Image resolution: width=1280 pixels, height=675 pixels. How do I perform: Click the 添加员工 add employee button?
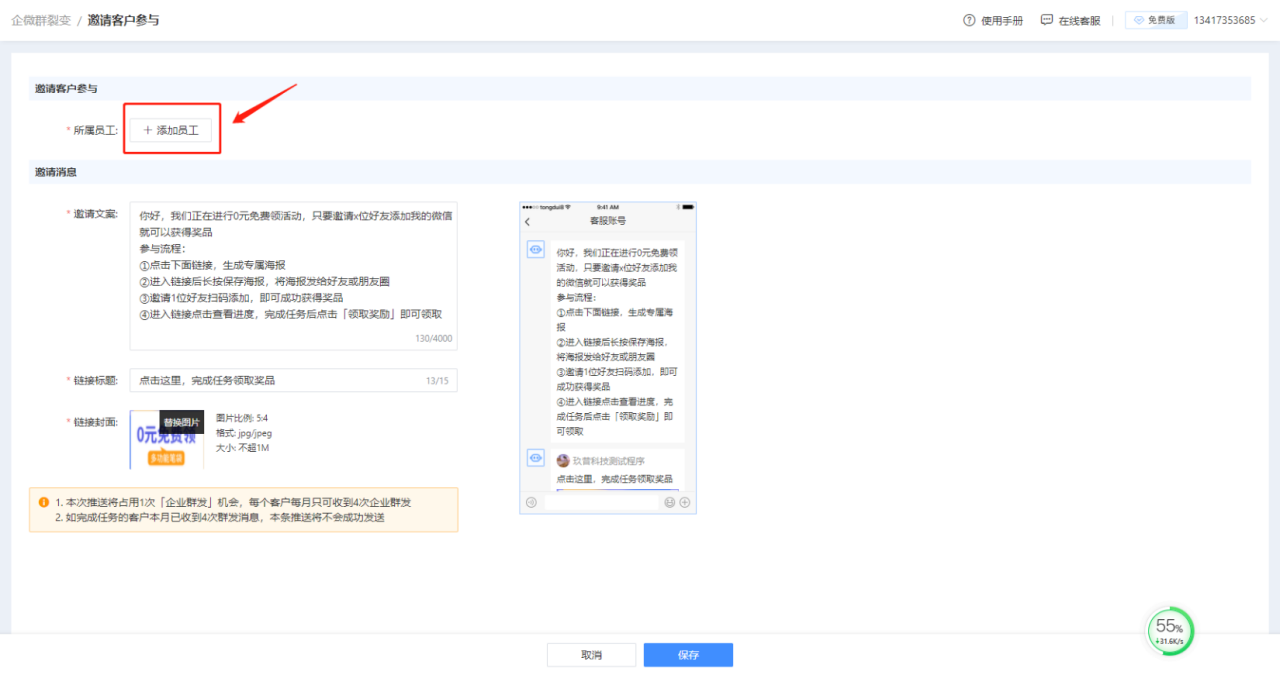pos(171,128)
